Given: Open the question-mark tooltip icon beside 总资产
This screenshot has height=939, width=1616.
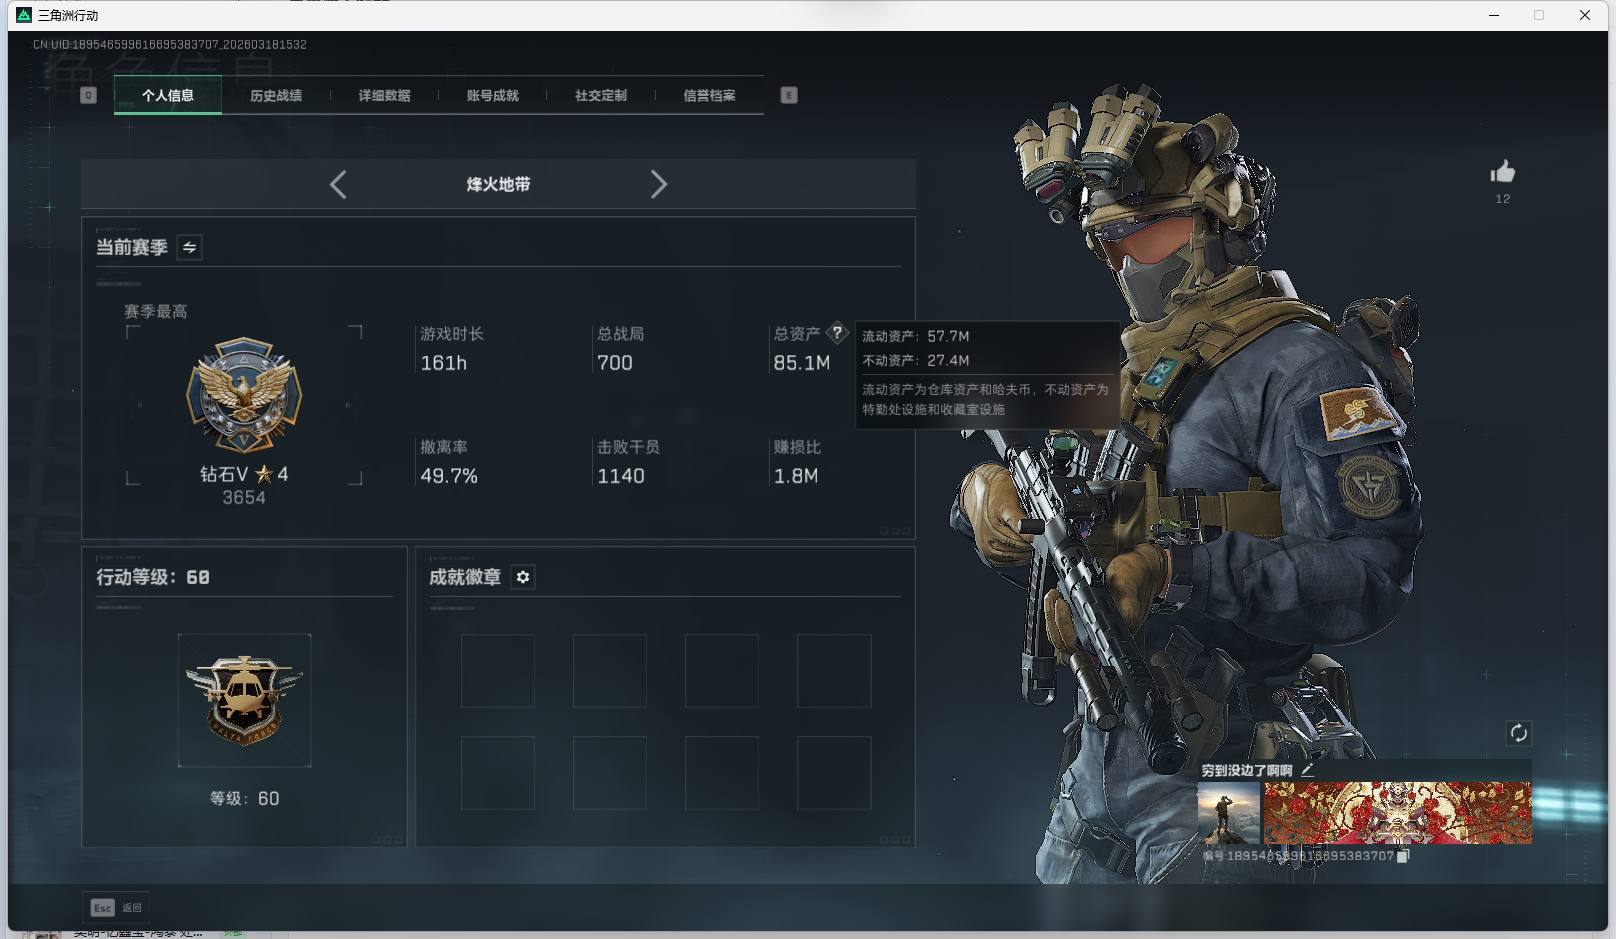Looking at the screenshot, I should 836,333.
